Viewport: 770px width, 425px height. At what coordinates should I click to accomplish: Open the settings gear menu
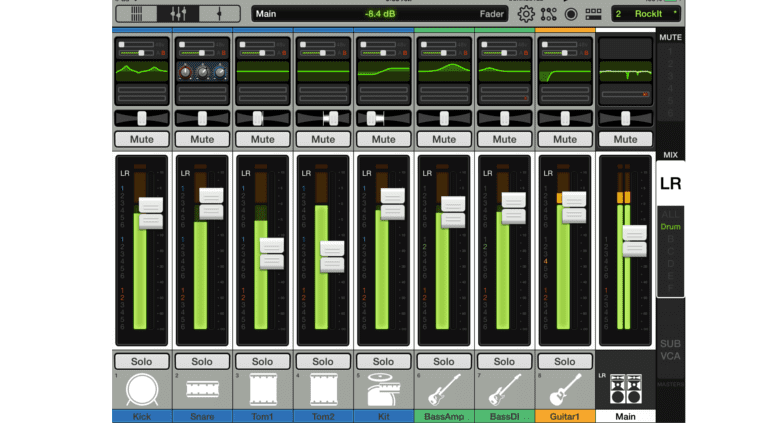(x=526, y=14)
